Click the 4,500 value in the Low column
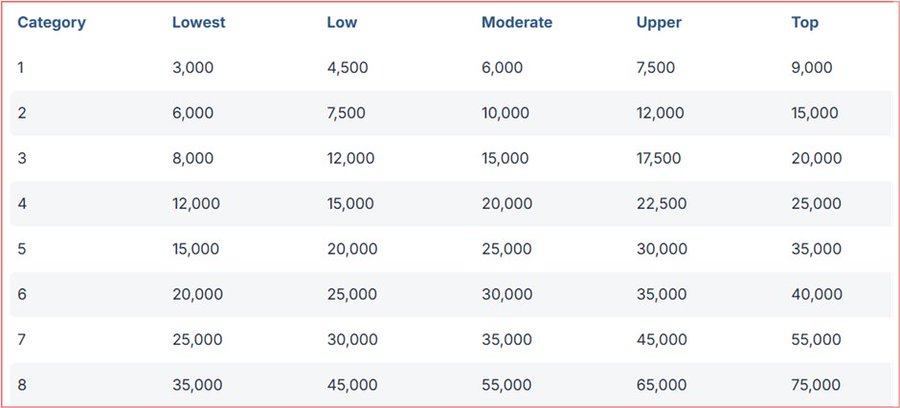 click(347, 68)
